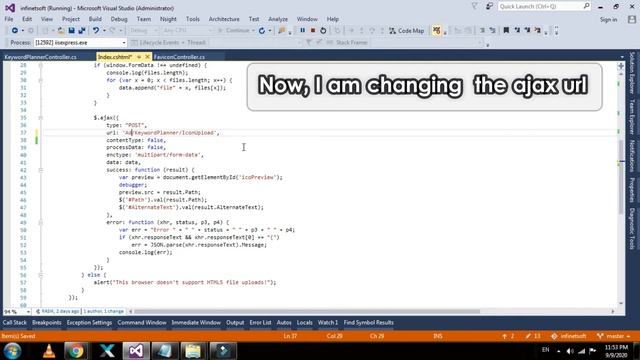Pause debugging with Break All icon
Screen dimensions: 640x360
pos(302,30)
